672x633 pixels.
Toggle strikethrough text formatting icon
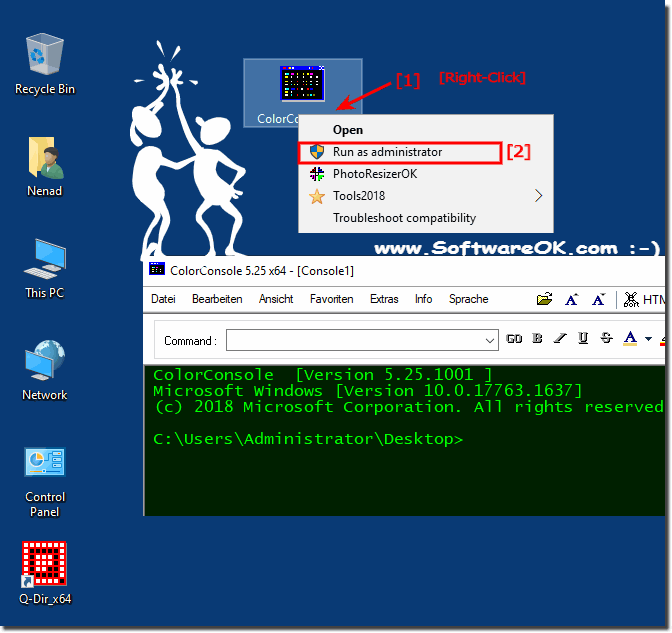click(x=606, y=338)
